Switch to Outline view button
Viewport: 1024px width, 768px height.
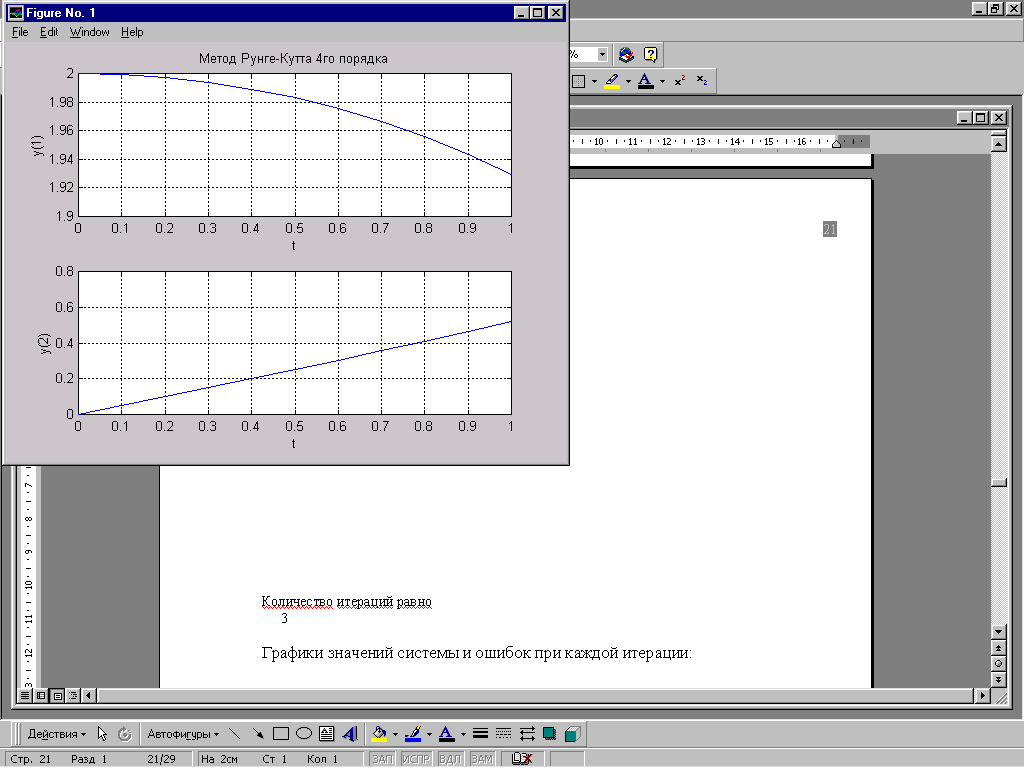coord(73,694)
